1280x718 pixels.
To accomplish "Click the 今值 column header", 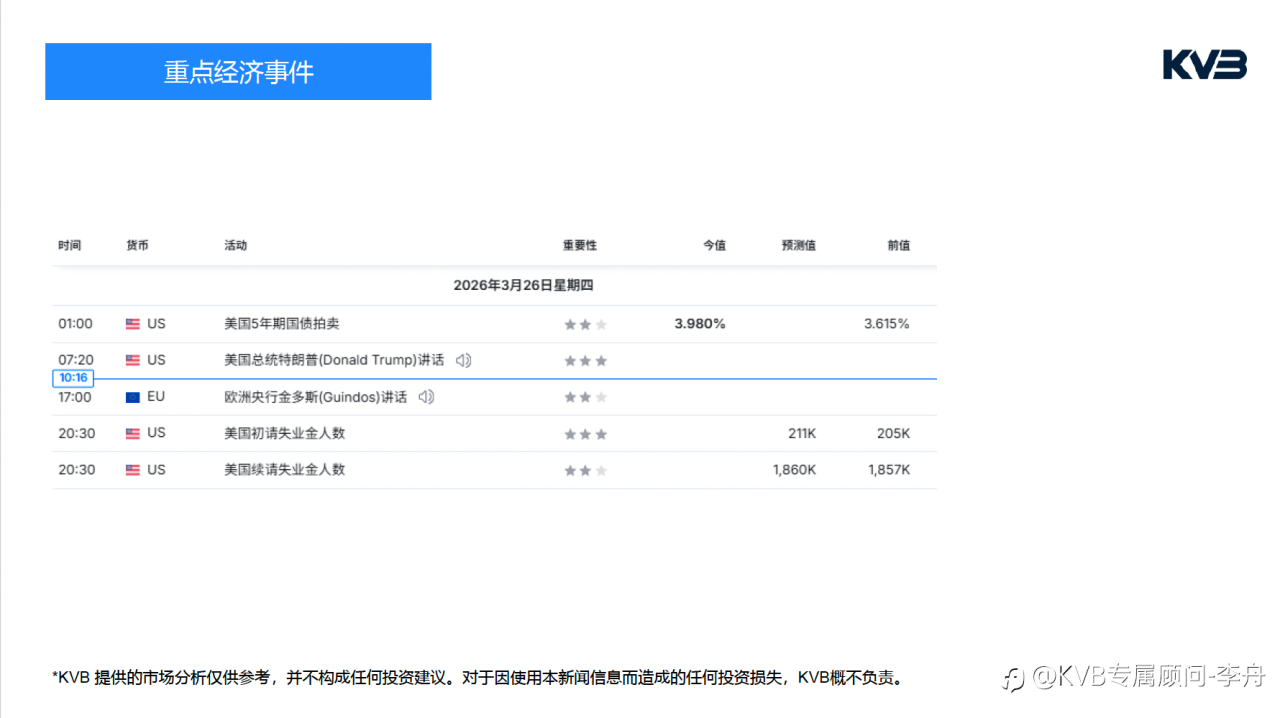I will pos(714,245).
